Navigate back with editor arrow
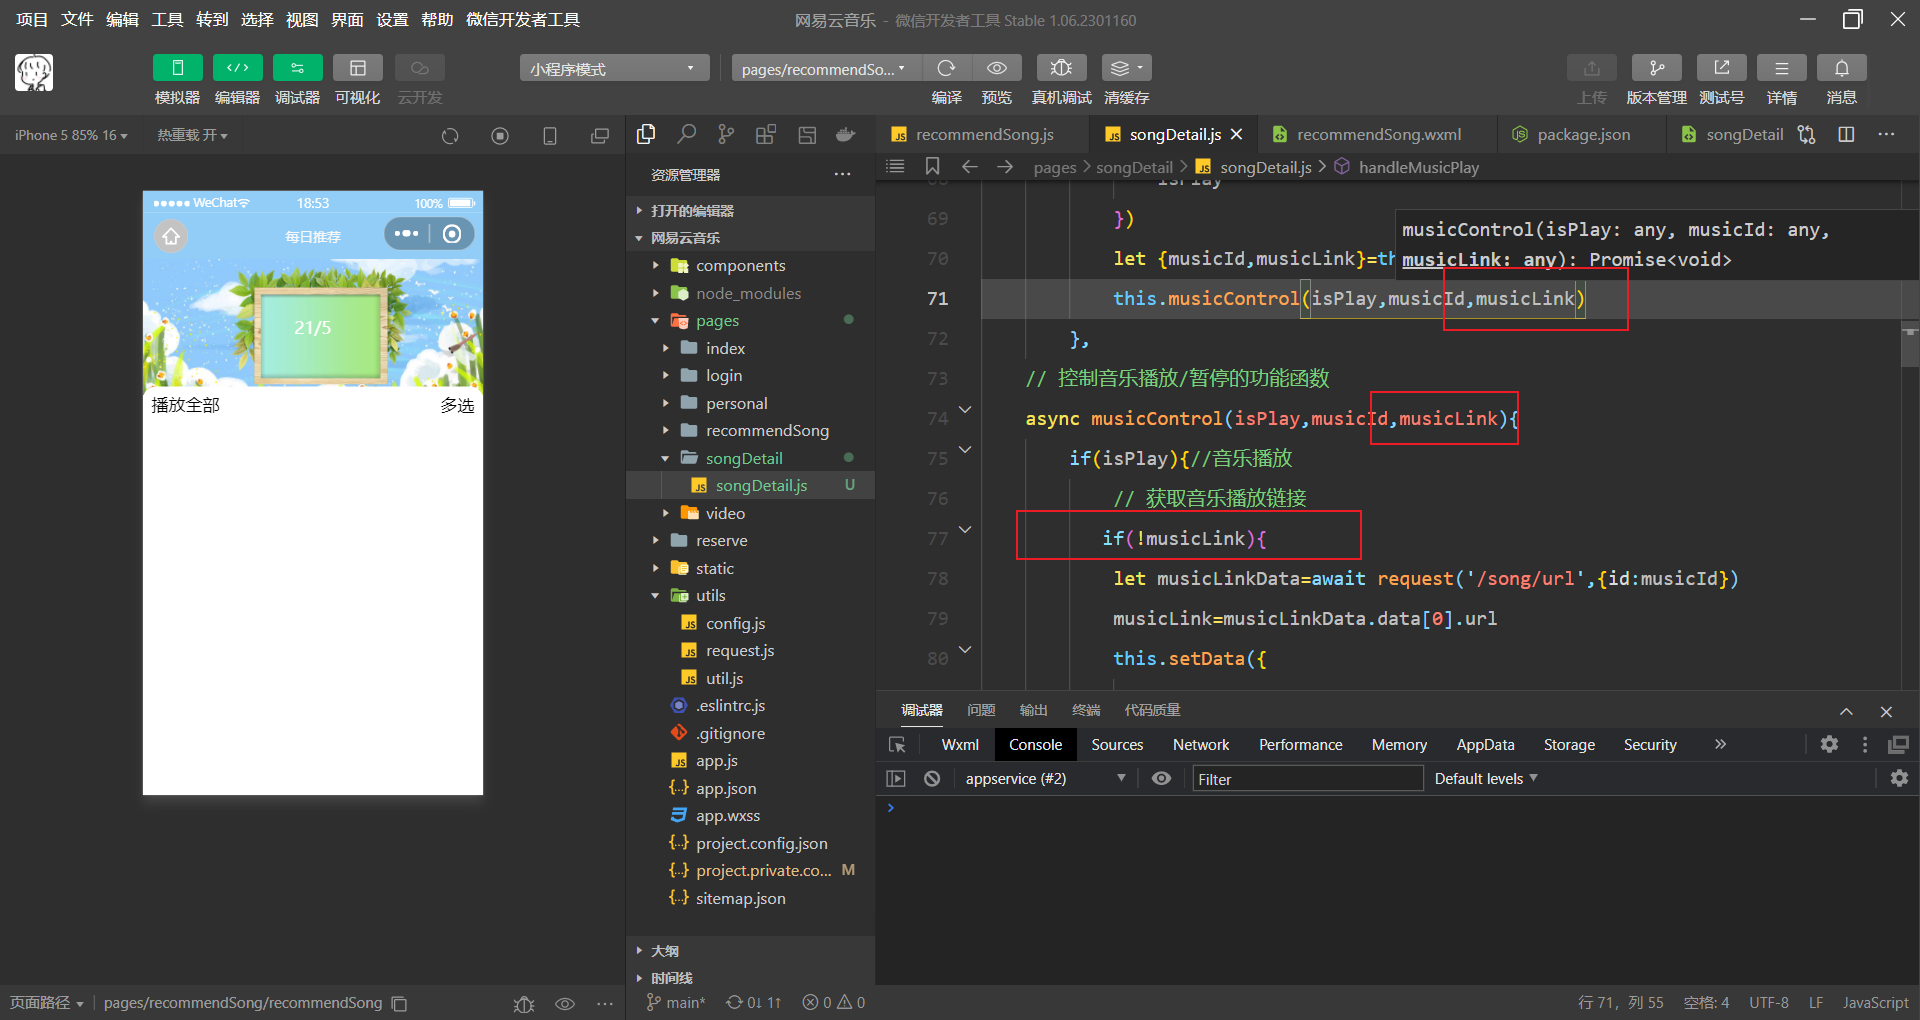The height and width of the screenshot is (1020, 1920). click(969, 166)
